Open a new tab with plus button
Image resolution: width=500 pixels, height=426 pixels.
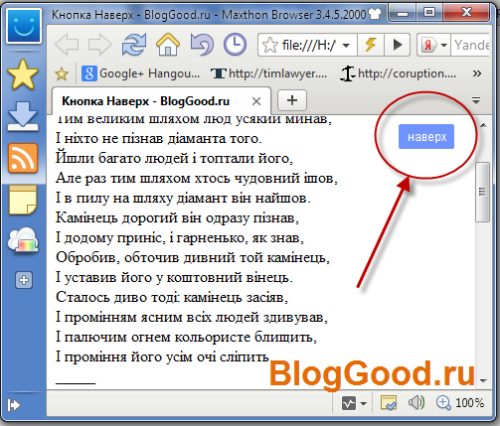292,100
